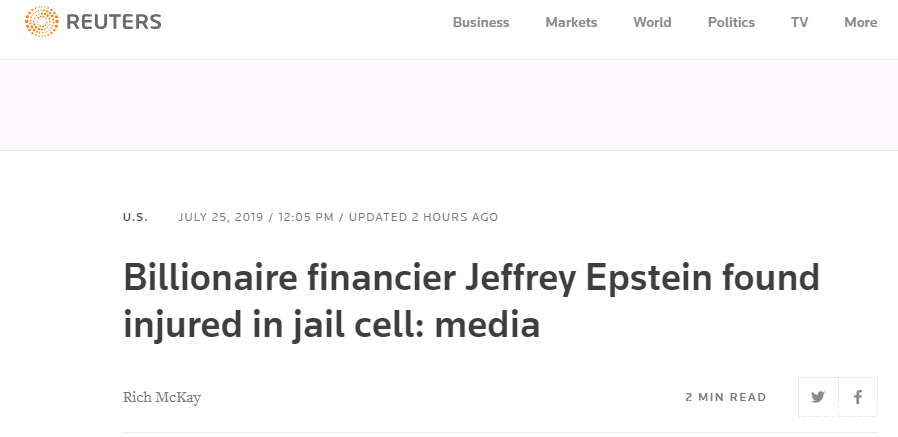This screenshot has height=437, width=898.
Task: Click the July 25, 2019 date
Action: click(222, 217)
